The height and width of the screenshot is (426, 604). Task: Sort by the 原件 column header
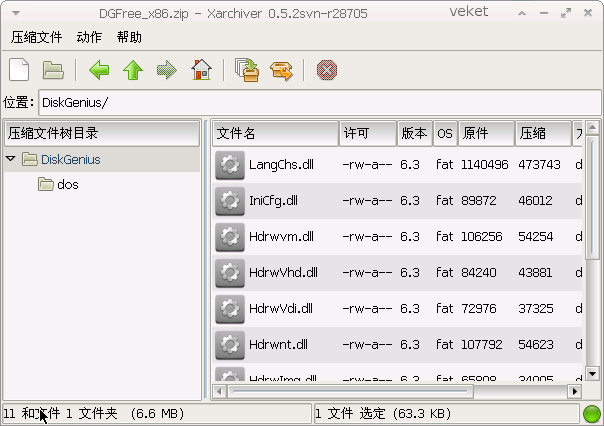tap(487, 133)
